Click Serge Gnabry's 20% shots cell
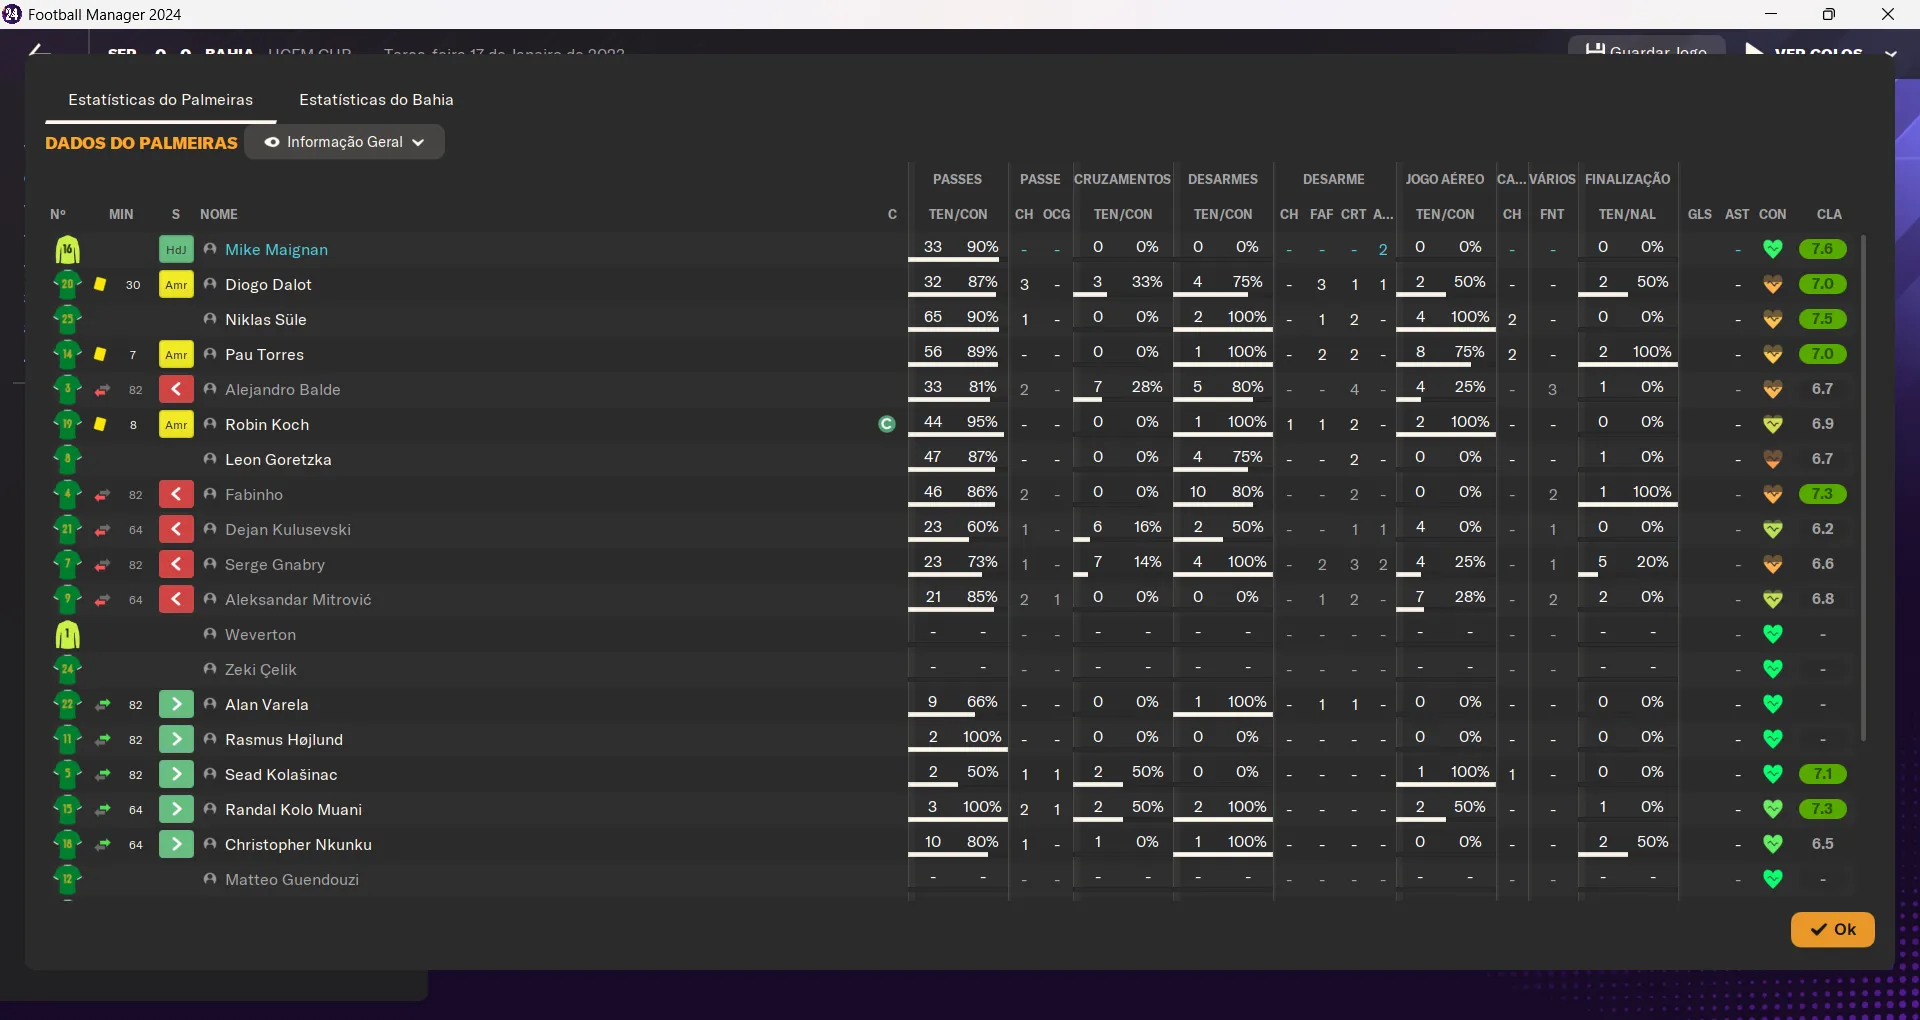Image resolution: width=1920 pixels, height=1020 pixels. (1626, 563)
